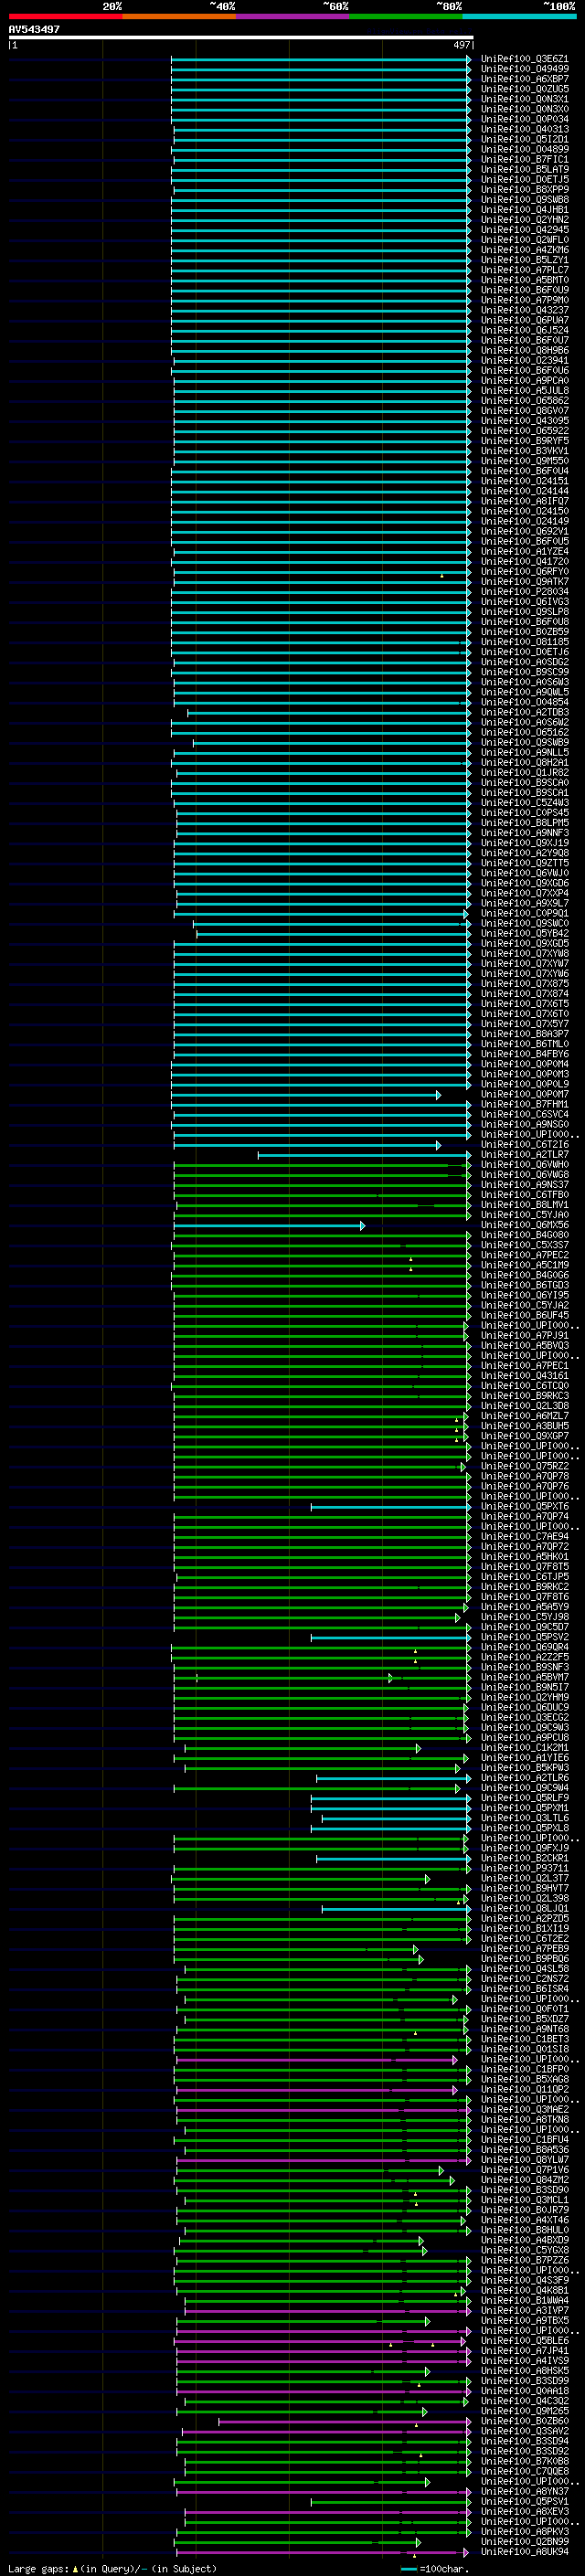Select the UniRef100_B0ZB59 label
585x2576 pixels.
[x=524, y=632]
